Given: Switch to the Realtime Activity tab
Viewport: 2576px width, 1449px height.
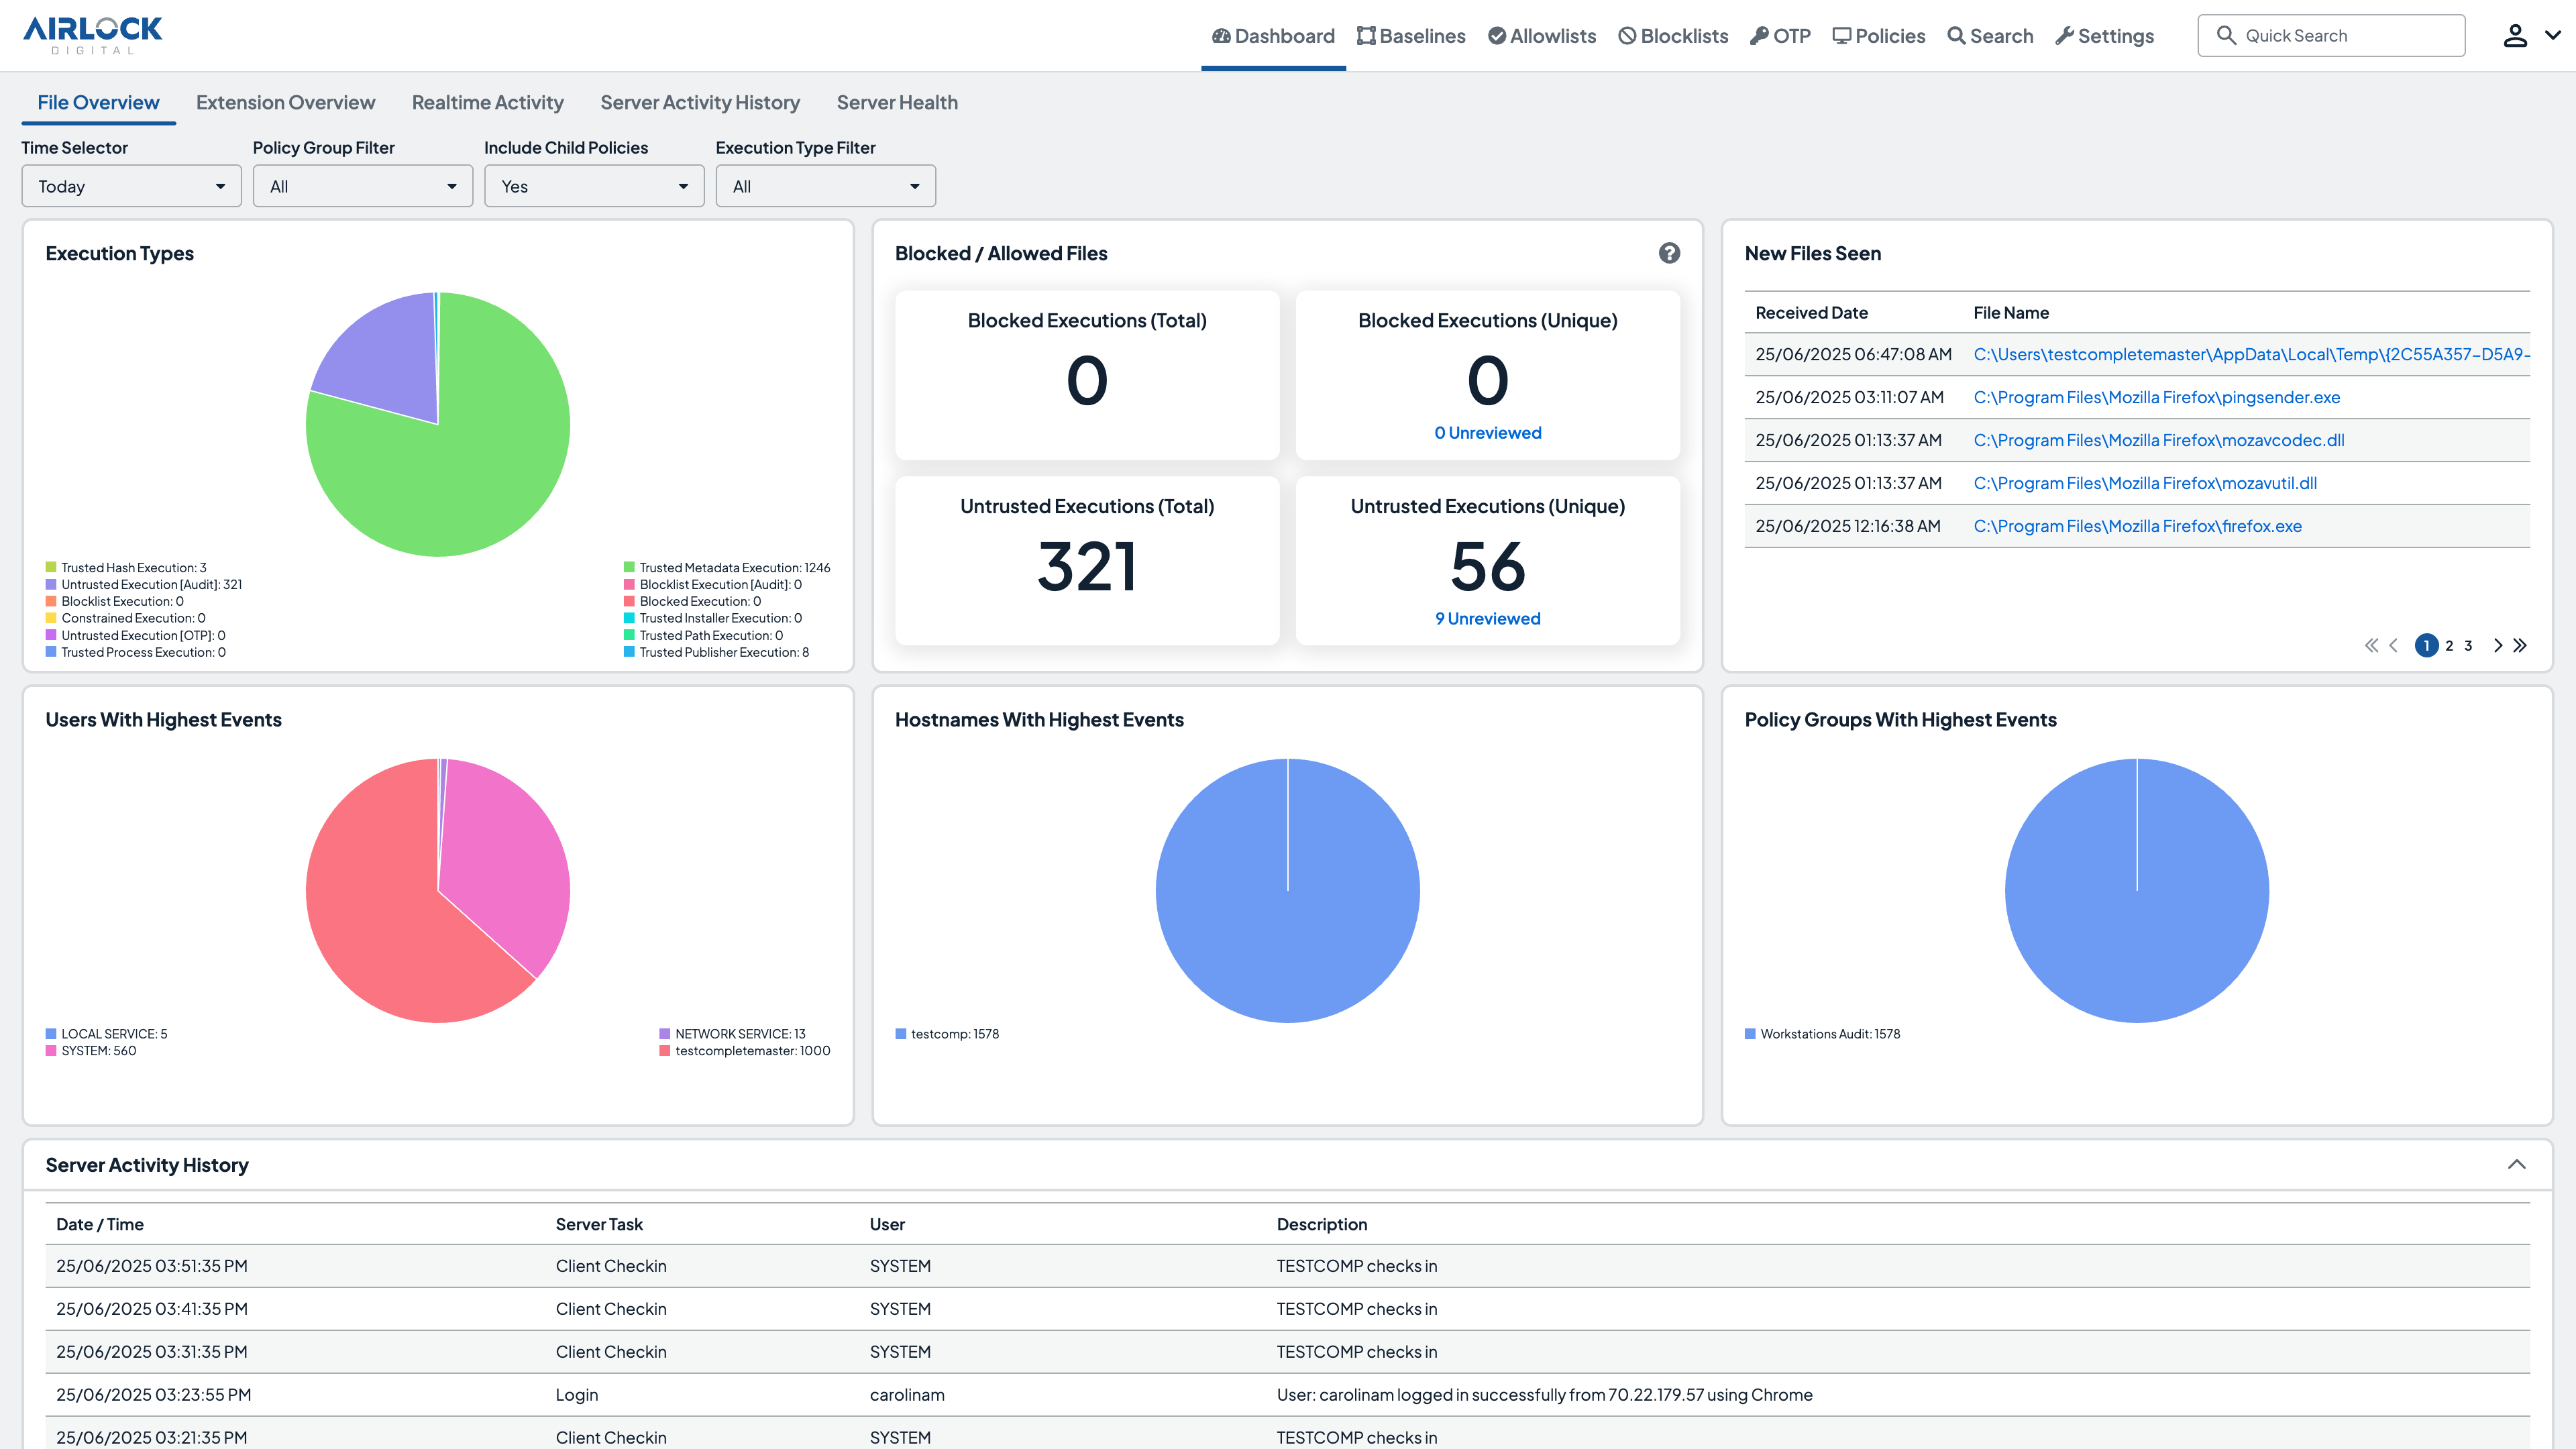Looking at the screenshot, I should pyautogui.click(x=487, y=102).
